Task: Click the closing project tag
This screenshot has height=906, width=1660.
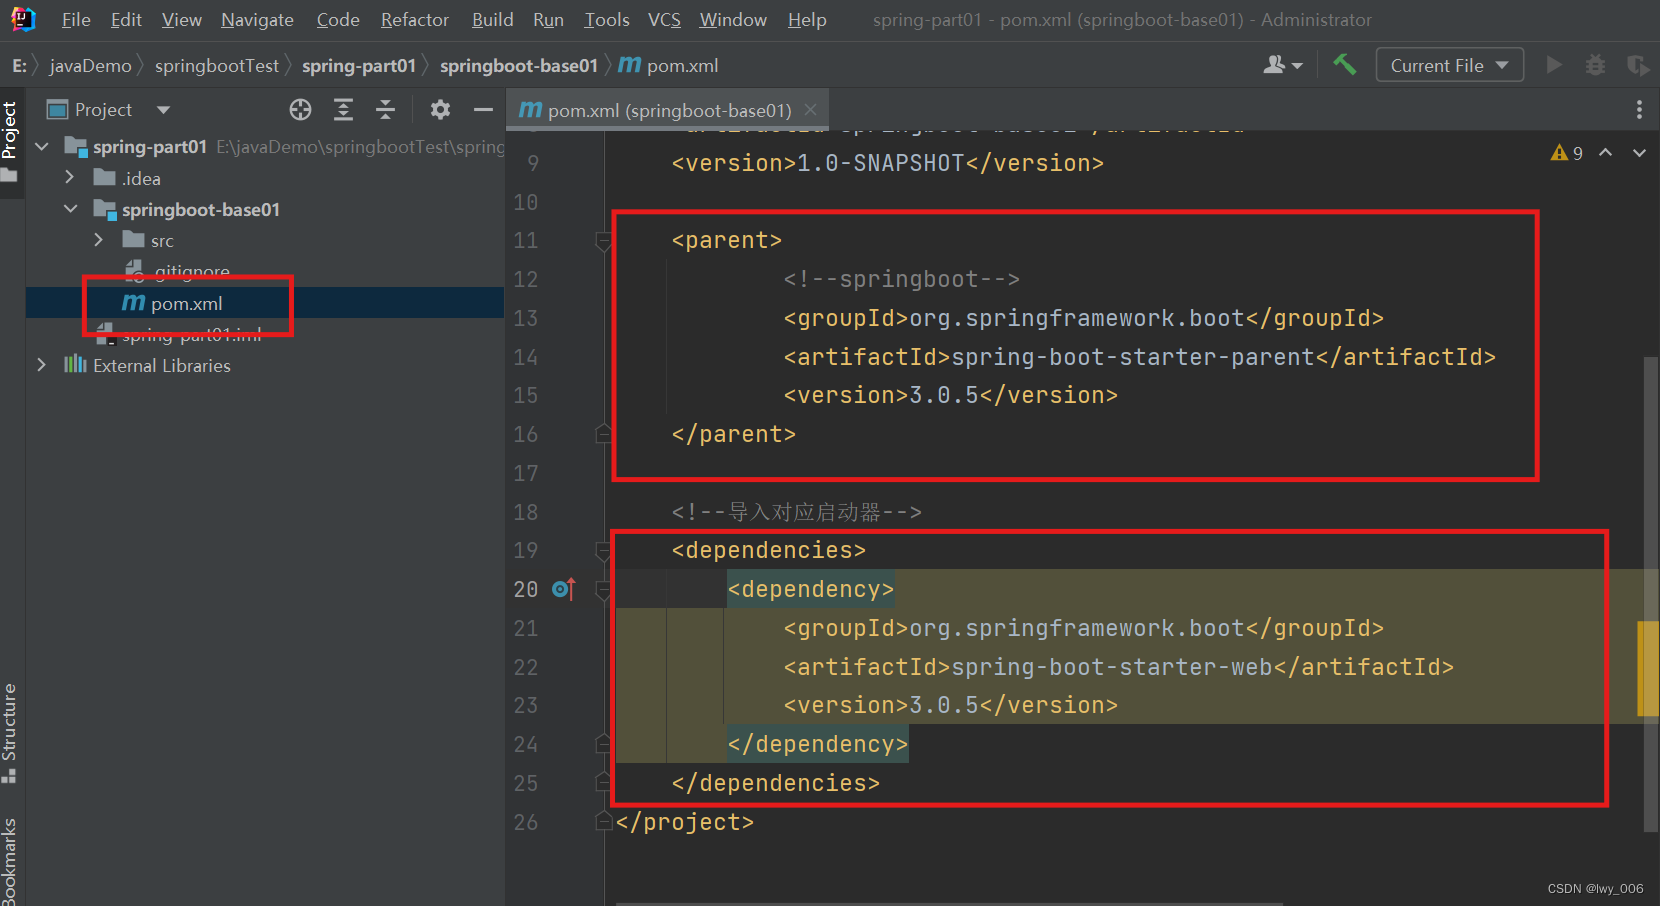Action: (x=685, y=822)
